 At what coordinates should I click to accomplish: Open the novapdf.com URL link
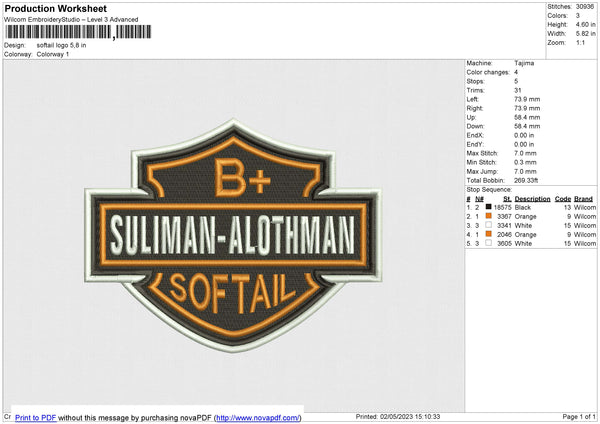click(258, 417)
